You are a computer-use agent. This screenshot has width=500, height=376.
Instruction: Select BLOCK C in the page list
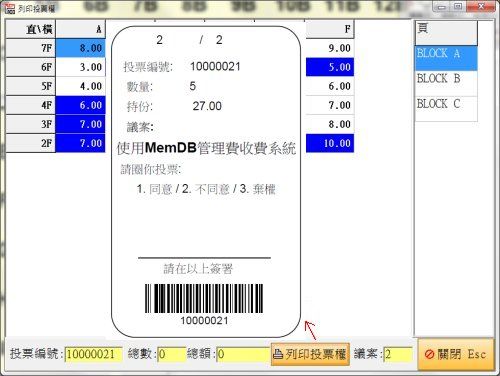tap(446, 109)
